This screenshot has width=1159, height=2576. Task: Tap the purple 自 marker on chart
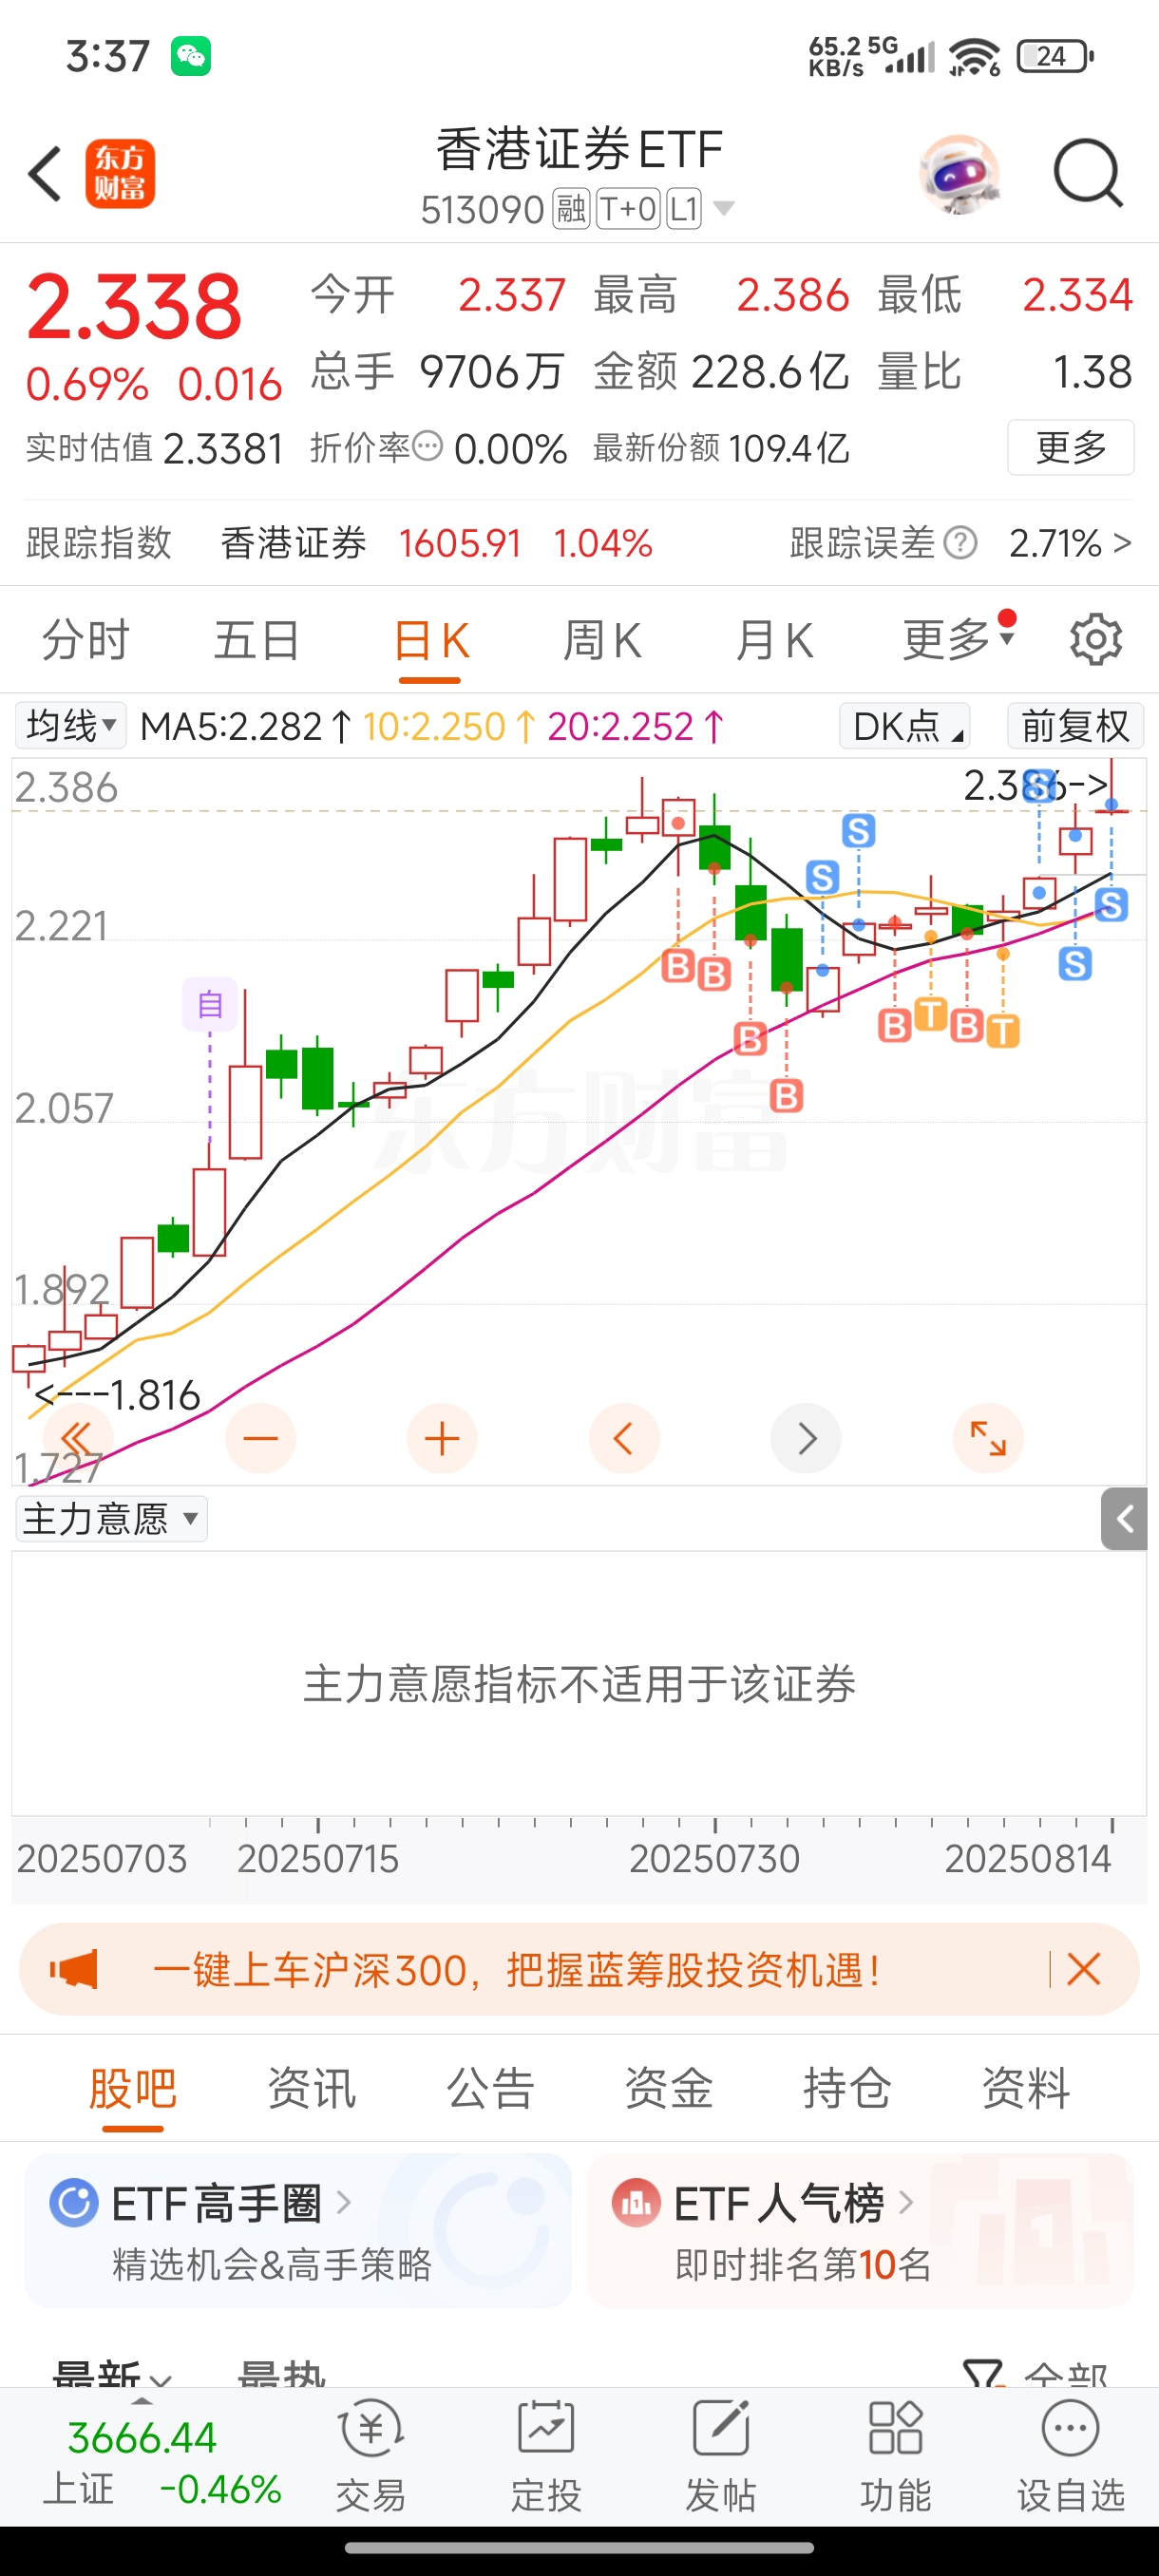[210, 1003]
